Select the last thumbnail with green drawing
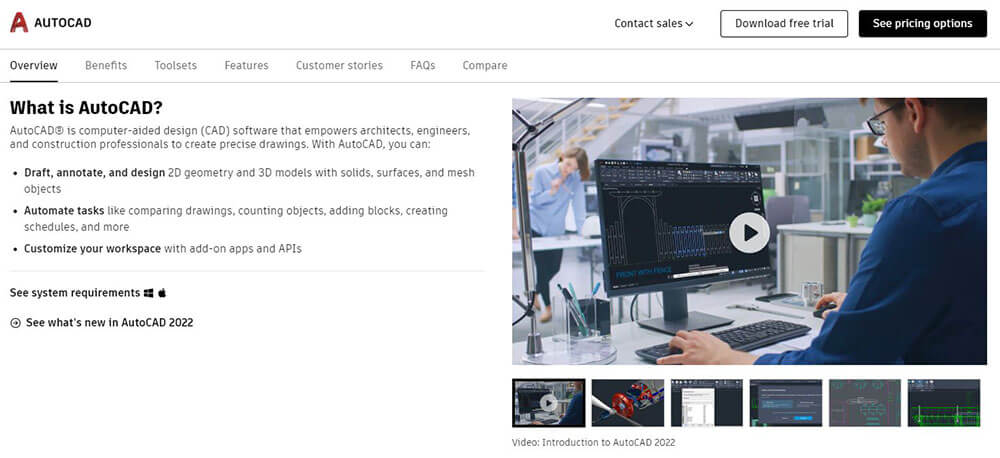The height and width of the screenshot is (458, 1000). pos(943,403)
